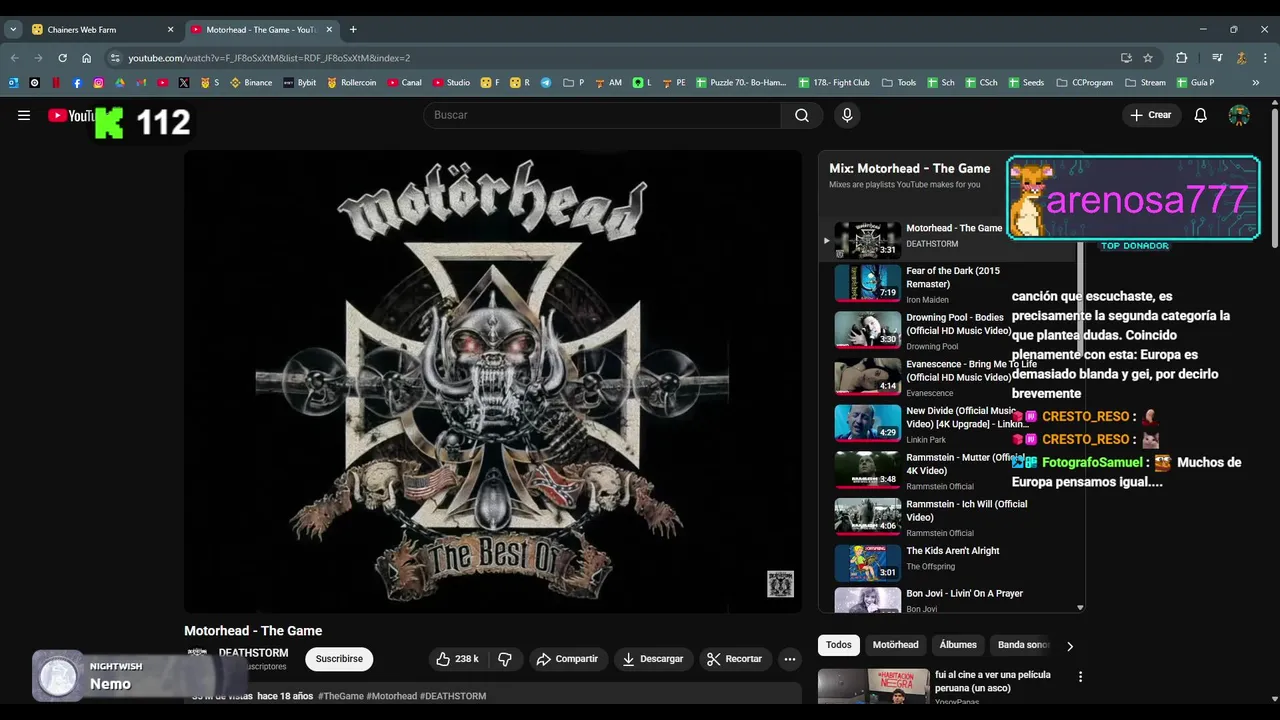Open the Telegram bookmark
The image size is (1280, 720).
546,83
